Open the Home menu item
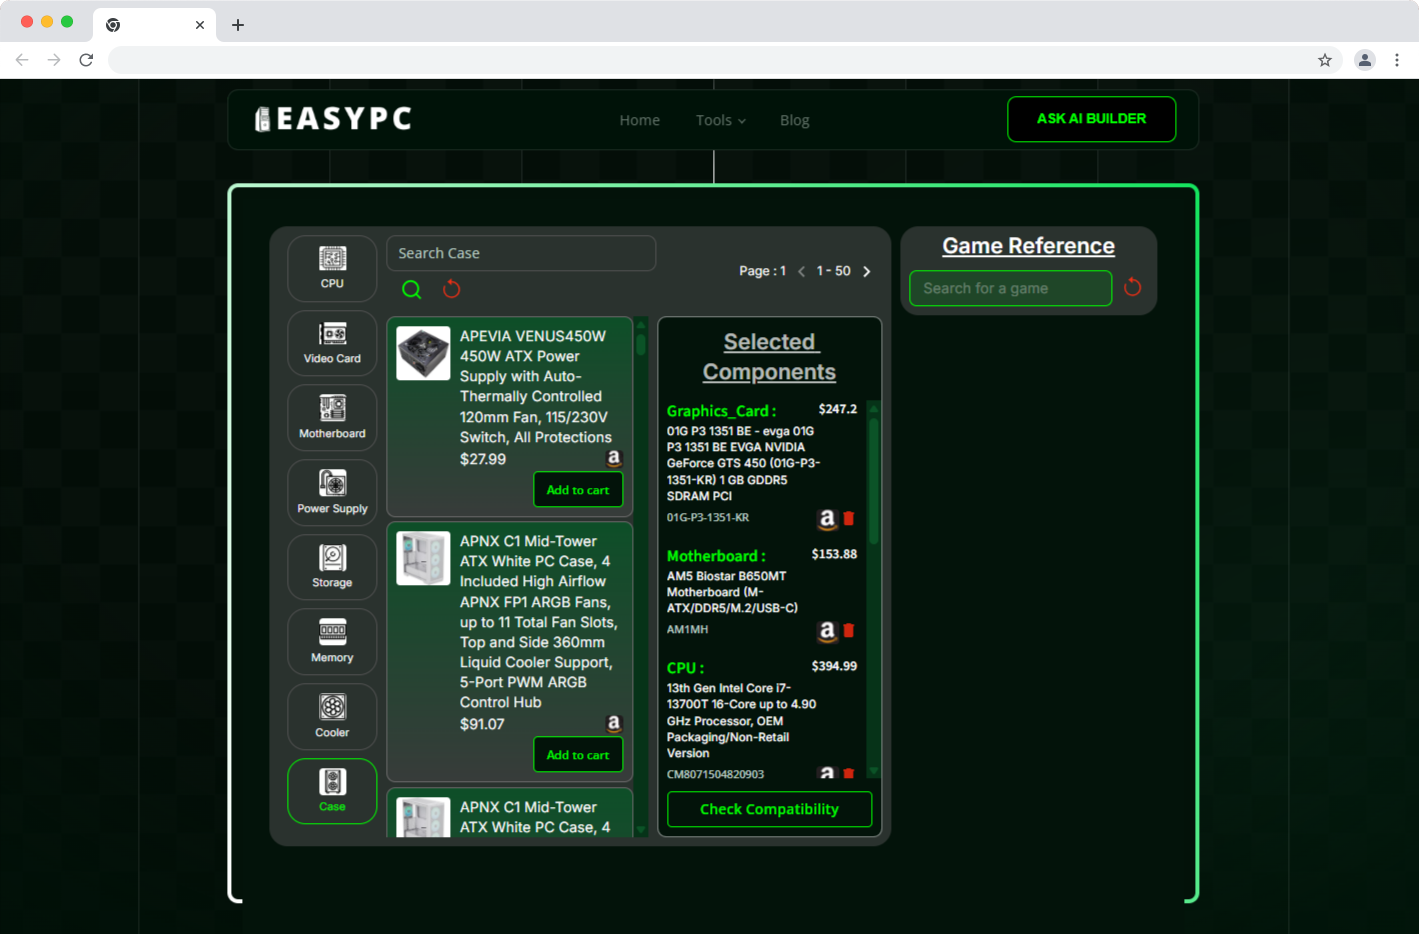 tap(639, 120)
